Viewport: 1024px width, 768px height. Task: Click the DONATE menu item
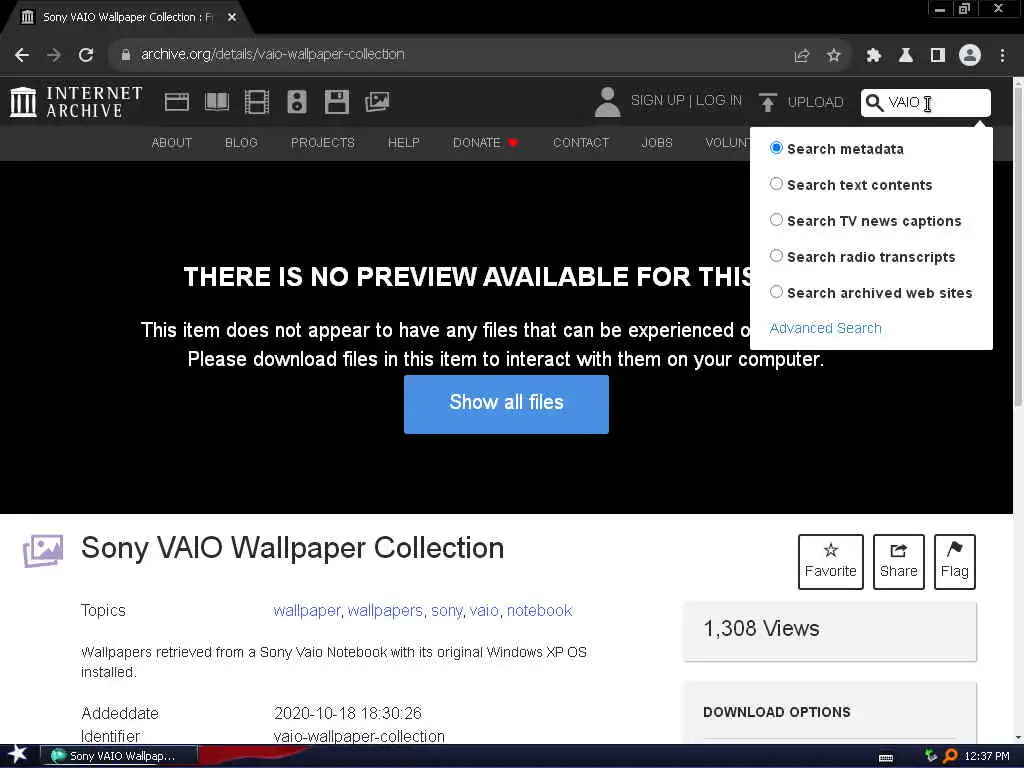pyautogui.click(x=485, y=142)
